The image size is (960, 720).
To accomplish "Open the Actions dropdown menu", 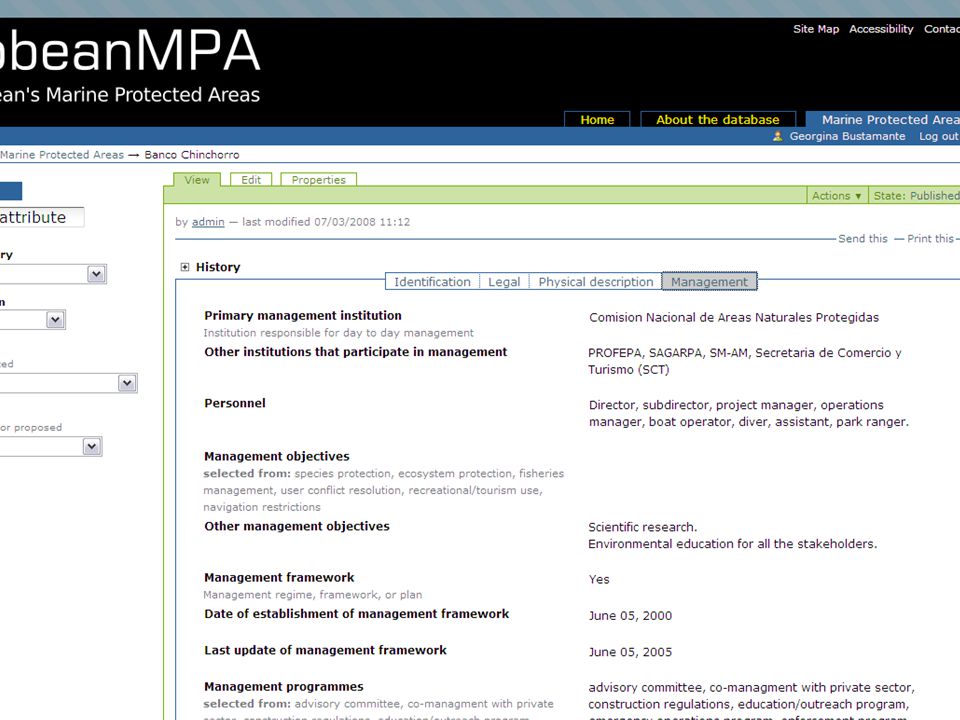I will pos(836,195).
